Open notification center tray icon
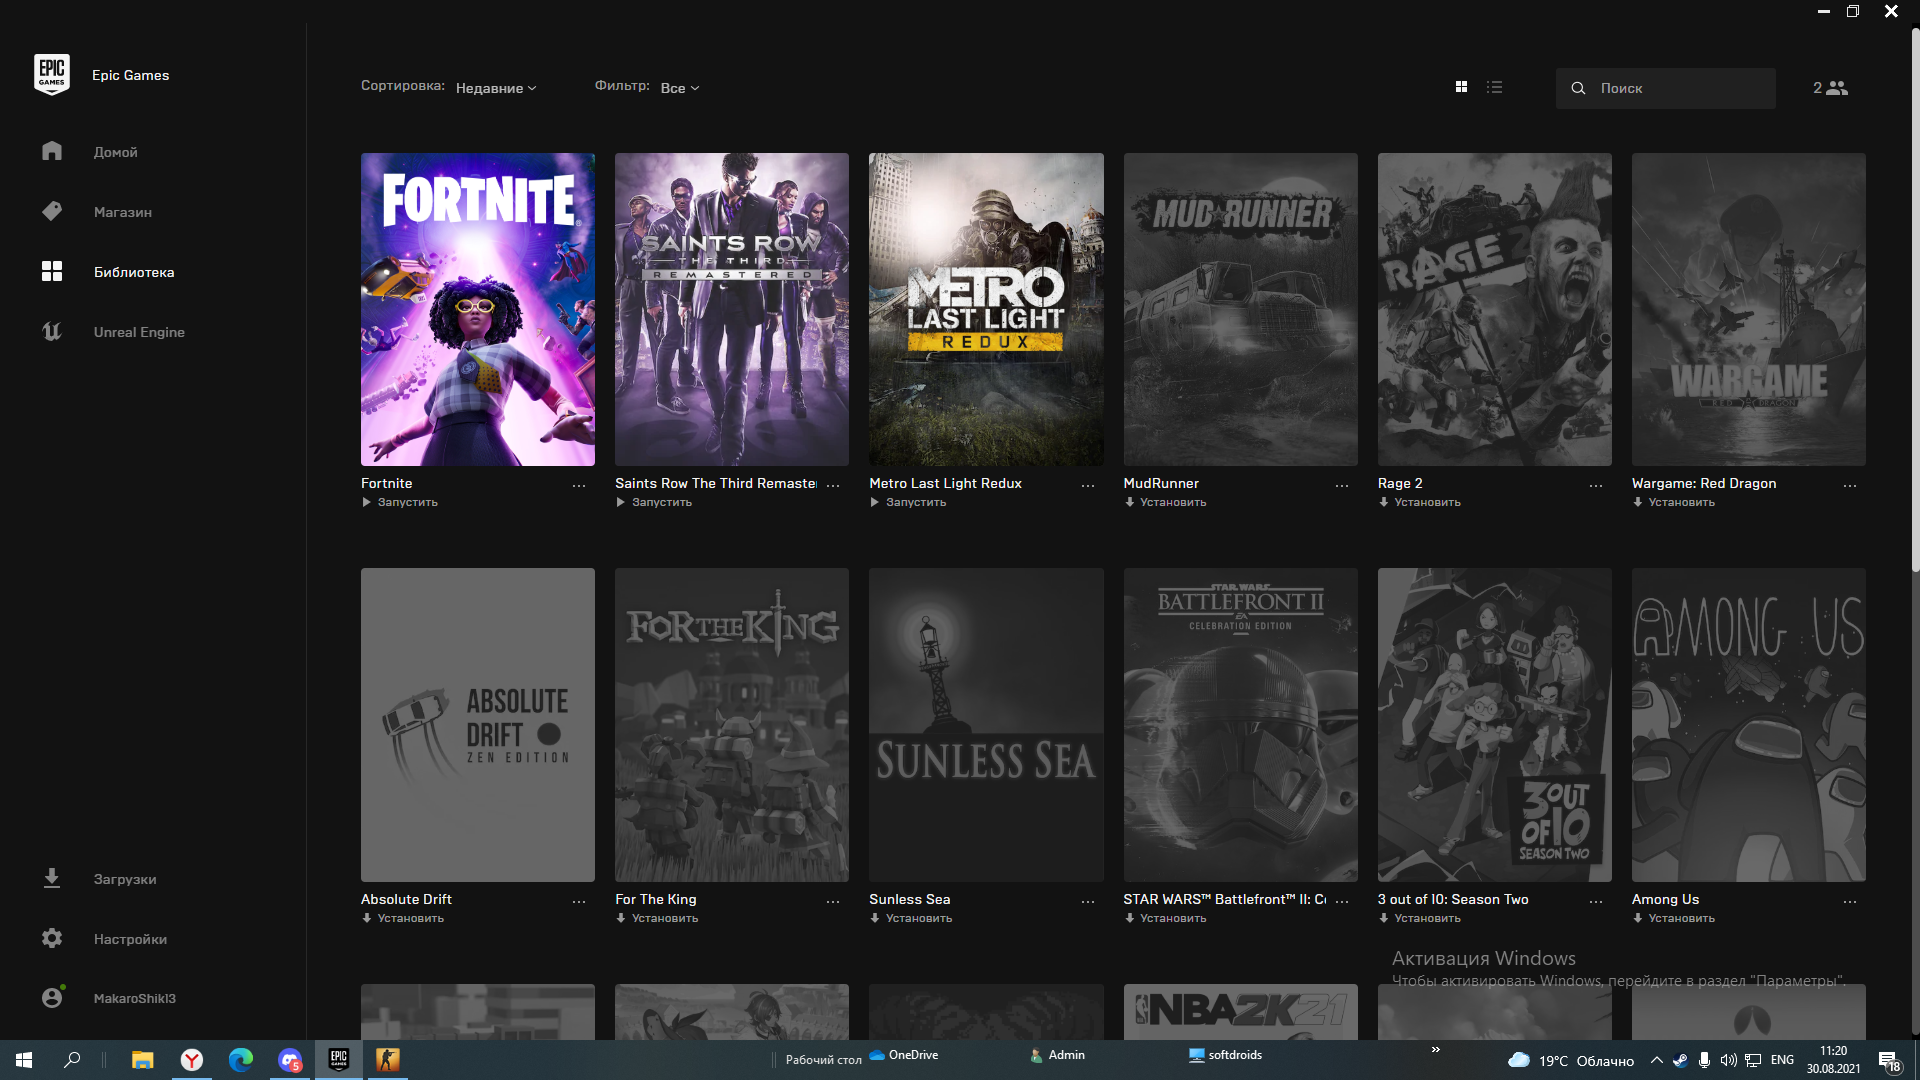The height and width of the screenshot is (1080, 1920). coord(1890,1061)
